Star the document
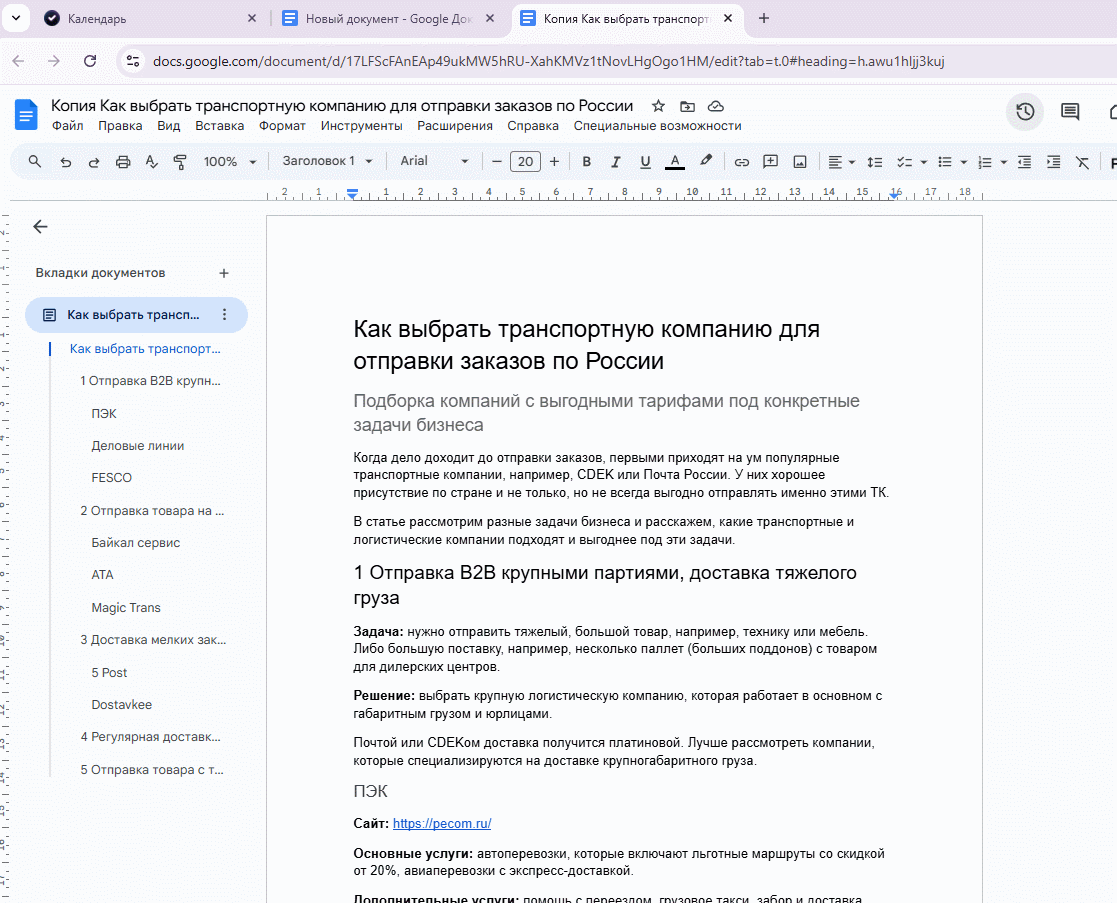Image resolution: width=1117 pixels, height=903 pixels. pyautogui.click(x=658, y=106)
